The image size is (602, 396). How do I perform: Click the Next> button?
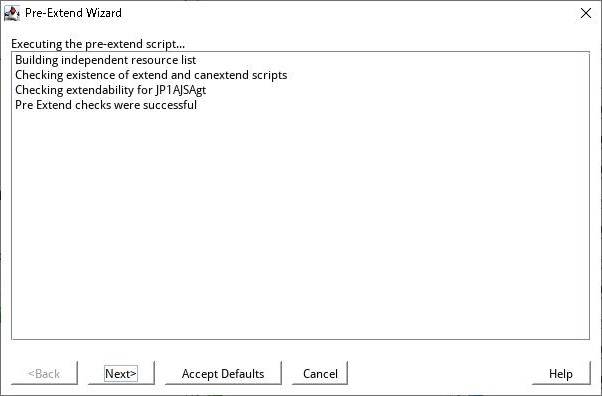coord(121,373)
